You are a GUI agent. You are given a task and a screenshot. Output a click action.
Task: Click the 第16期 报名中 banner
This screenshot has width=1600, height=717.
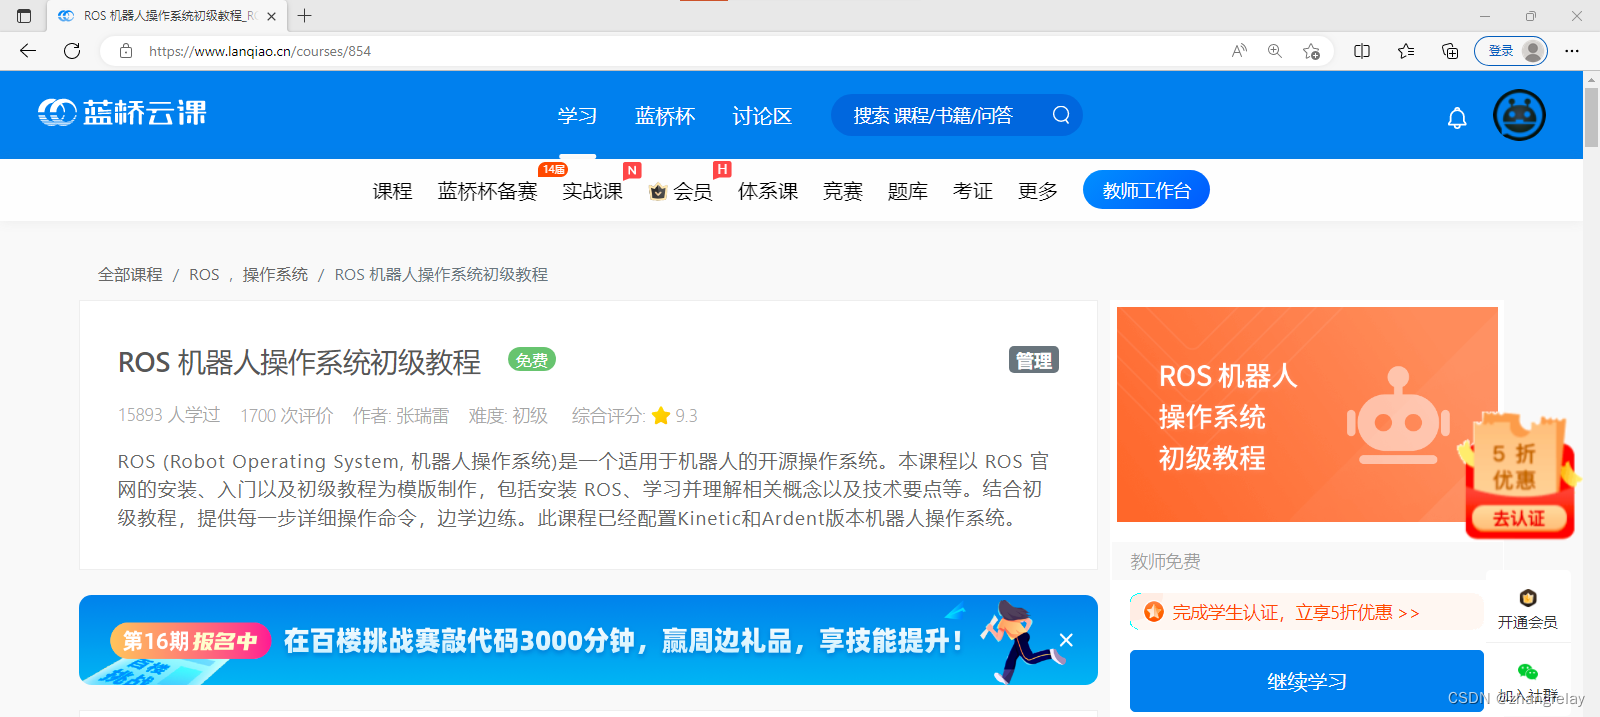point(588,640)
